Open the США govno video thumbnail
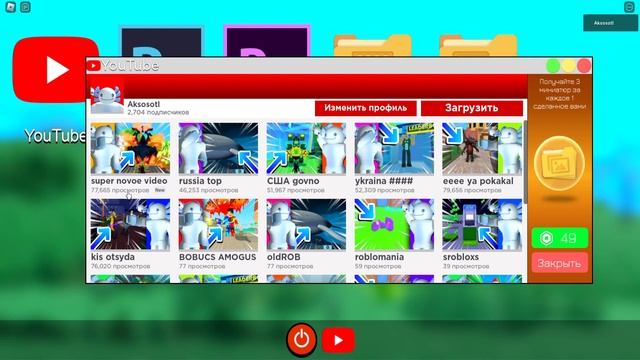640x360 pixels. click(306, 149)
